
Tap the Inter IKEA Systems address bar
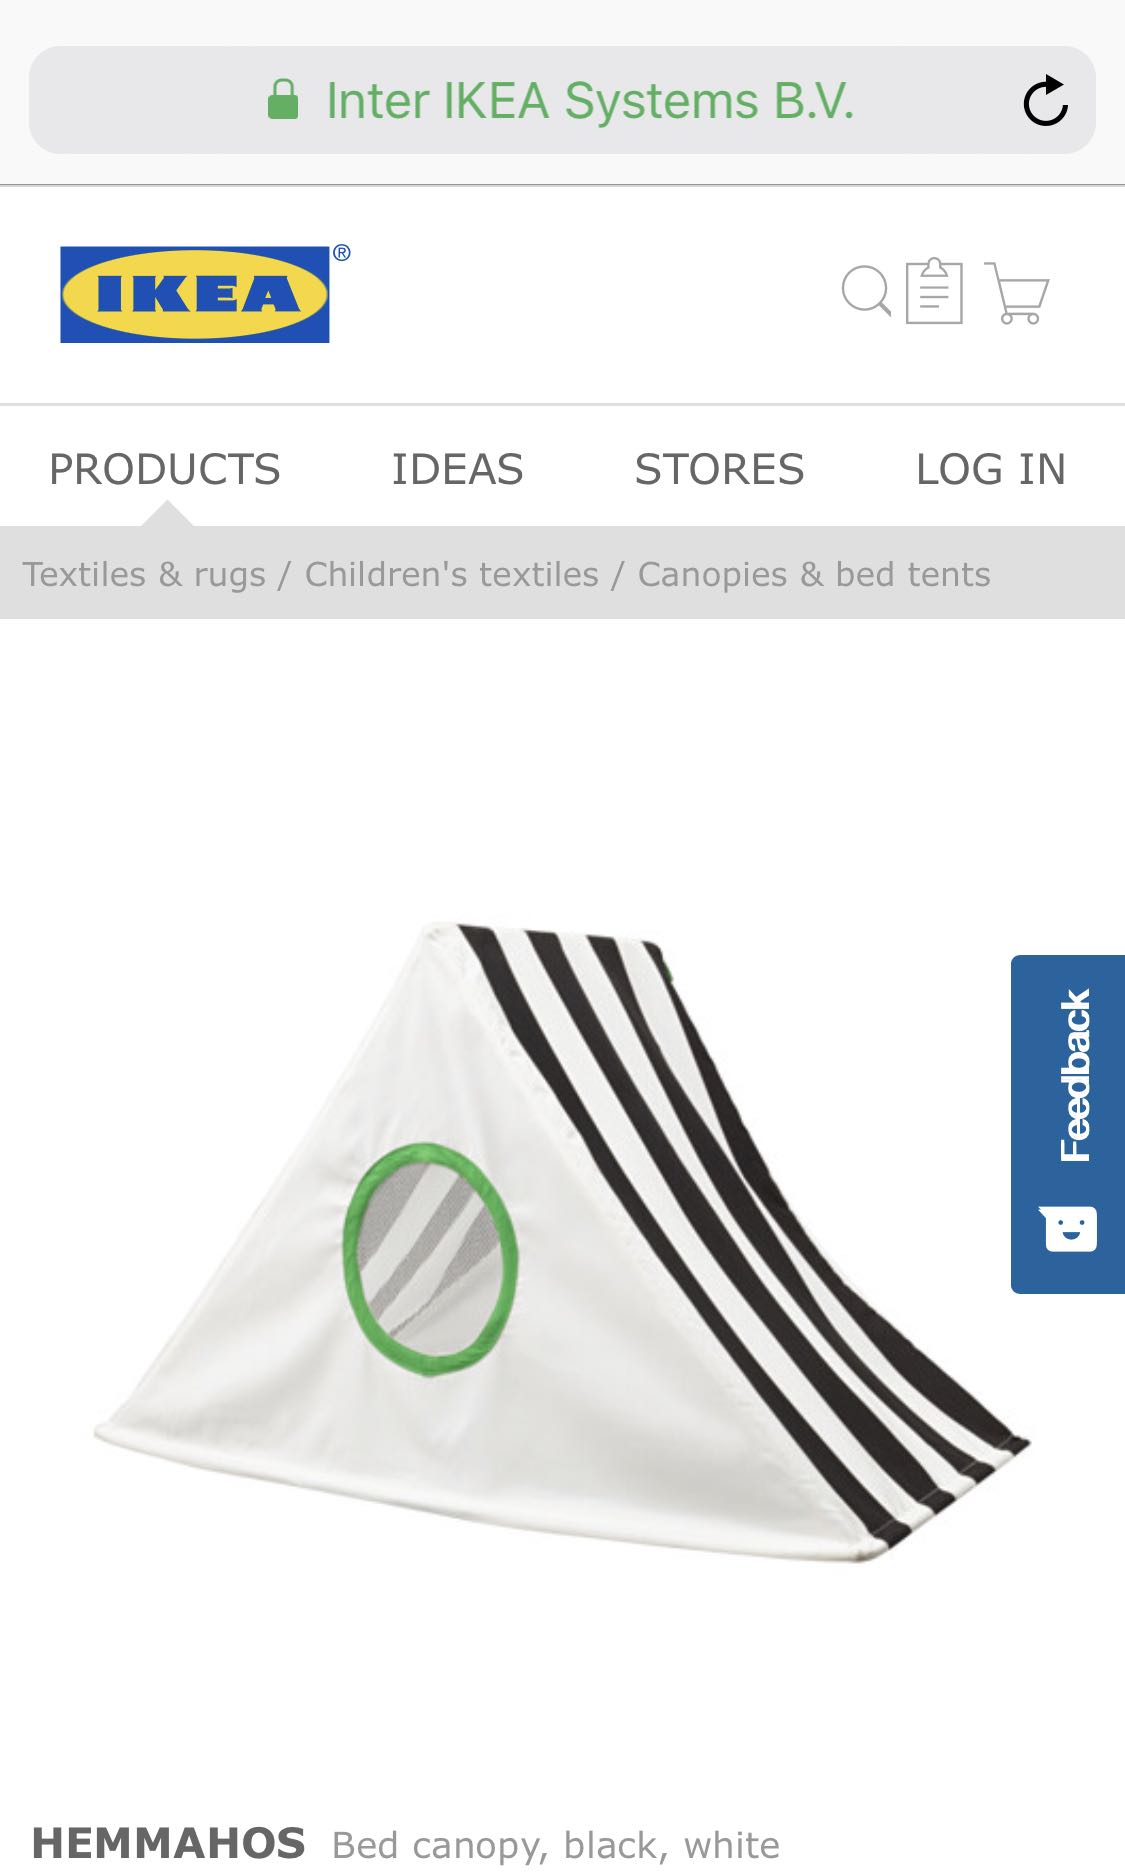coord(562,100)
